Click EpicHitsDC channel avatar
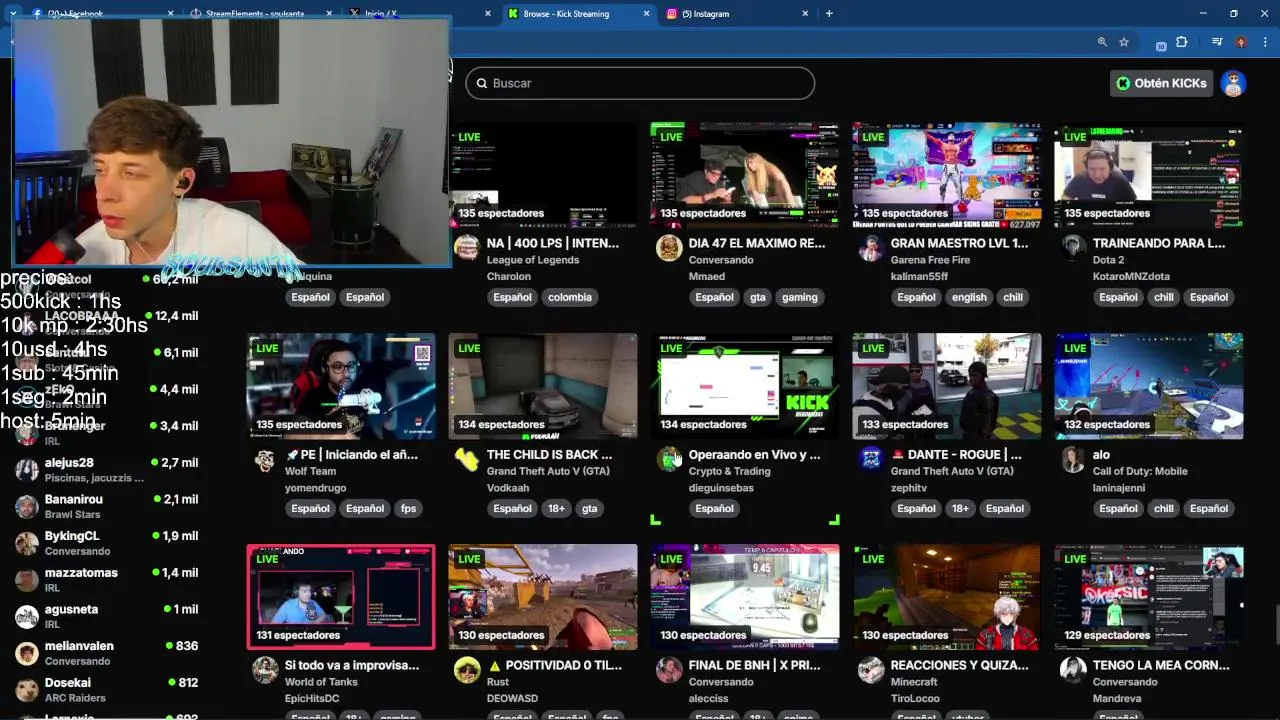This screenshot has height=720, width=1280. pos(265,670)
